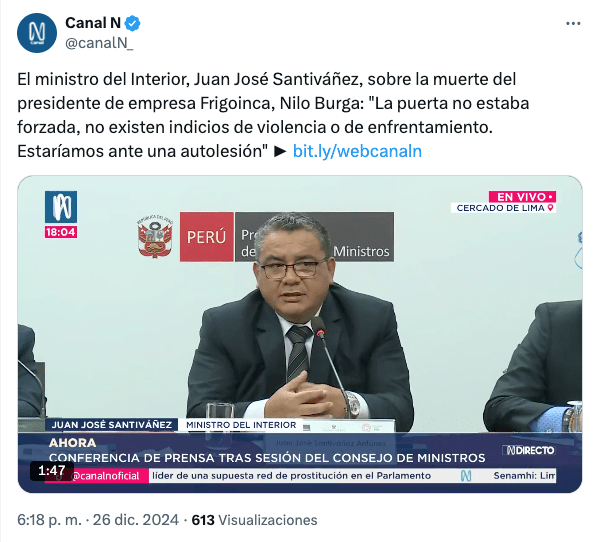
Task: Click the red PERÚ logo block
Action: coord(206,237)
